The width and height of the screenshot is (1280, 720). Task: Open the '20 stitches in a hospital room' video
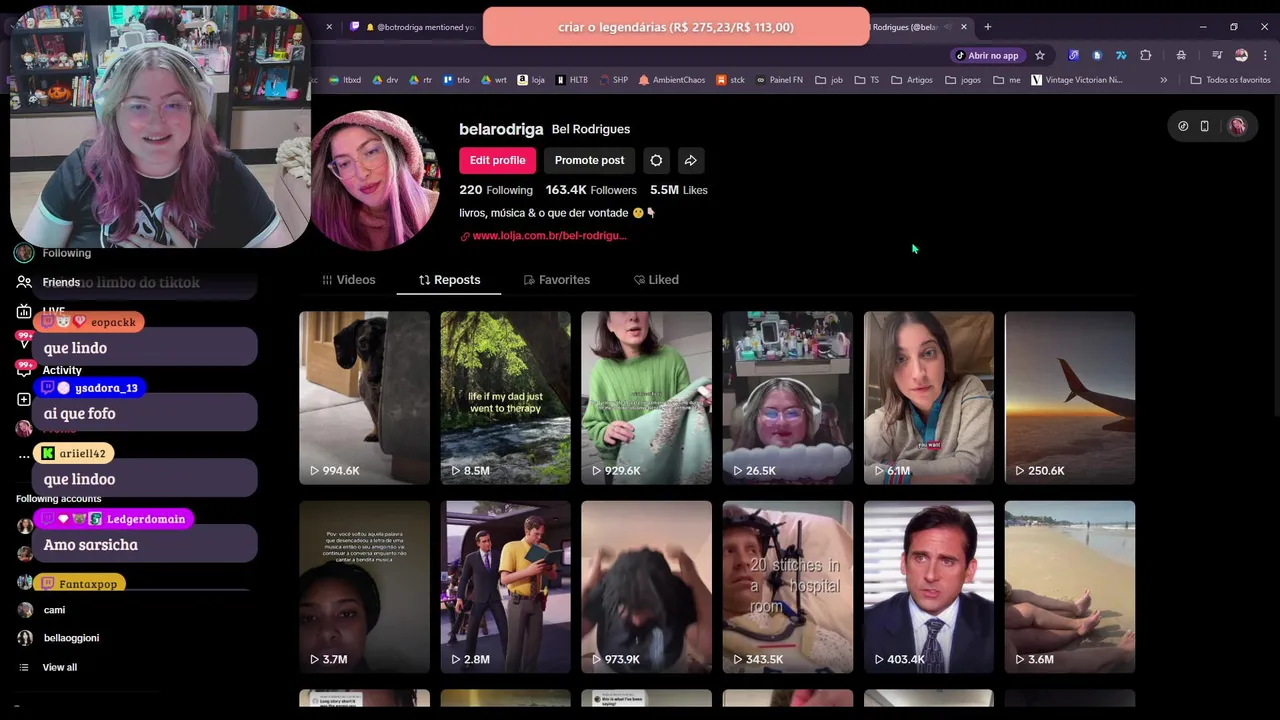click(x=787, y=587)
